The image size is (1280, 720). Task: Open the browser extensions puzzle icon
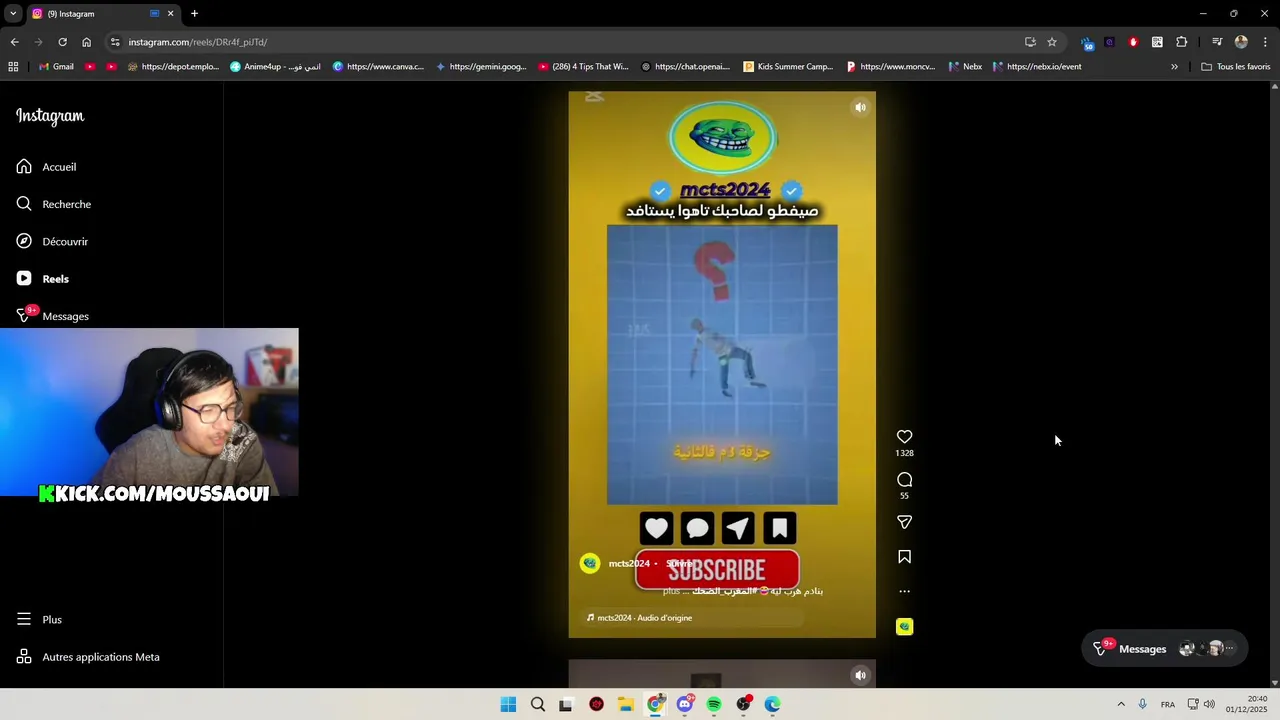(x=1182, y=42)
